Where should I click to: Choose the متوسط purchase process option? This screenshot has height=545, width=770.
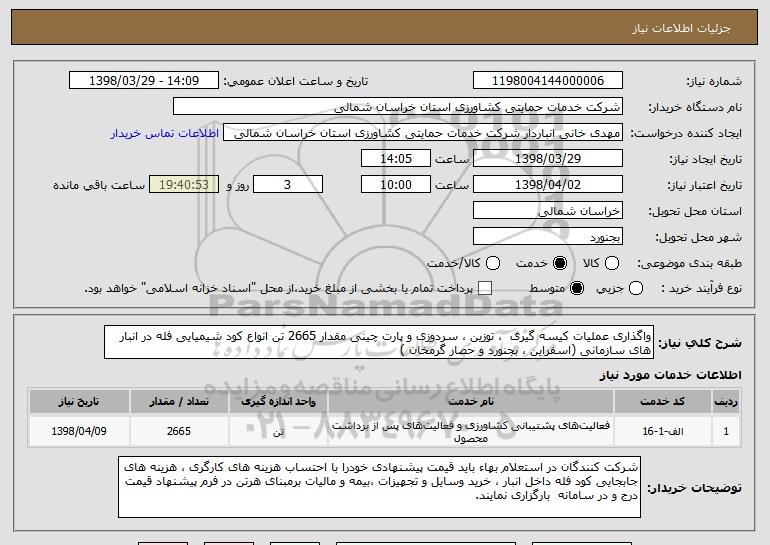(577, 288)
